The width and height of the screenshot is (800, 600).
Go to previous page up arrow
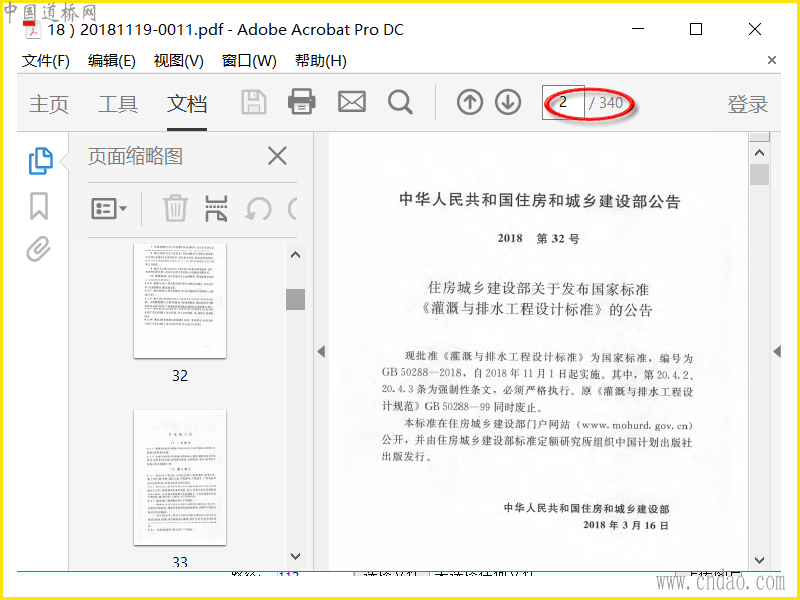click(x=470, y=102)
